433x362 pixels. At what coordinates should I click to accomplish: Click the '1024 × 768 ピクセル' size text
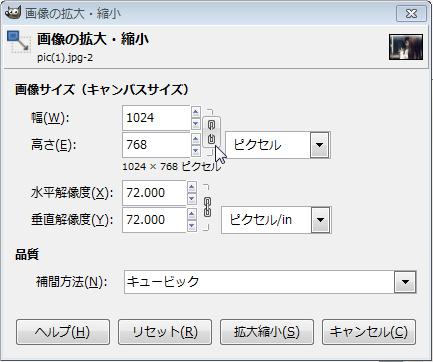[172, 166]
